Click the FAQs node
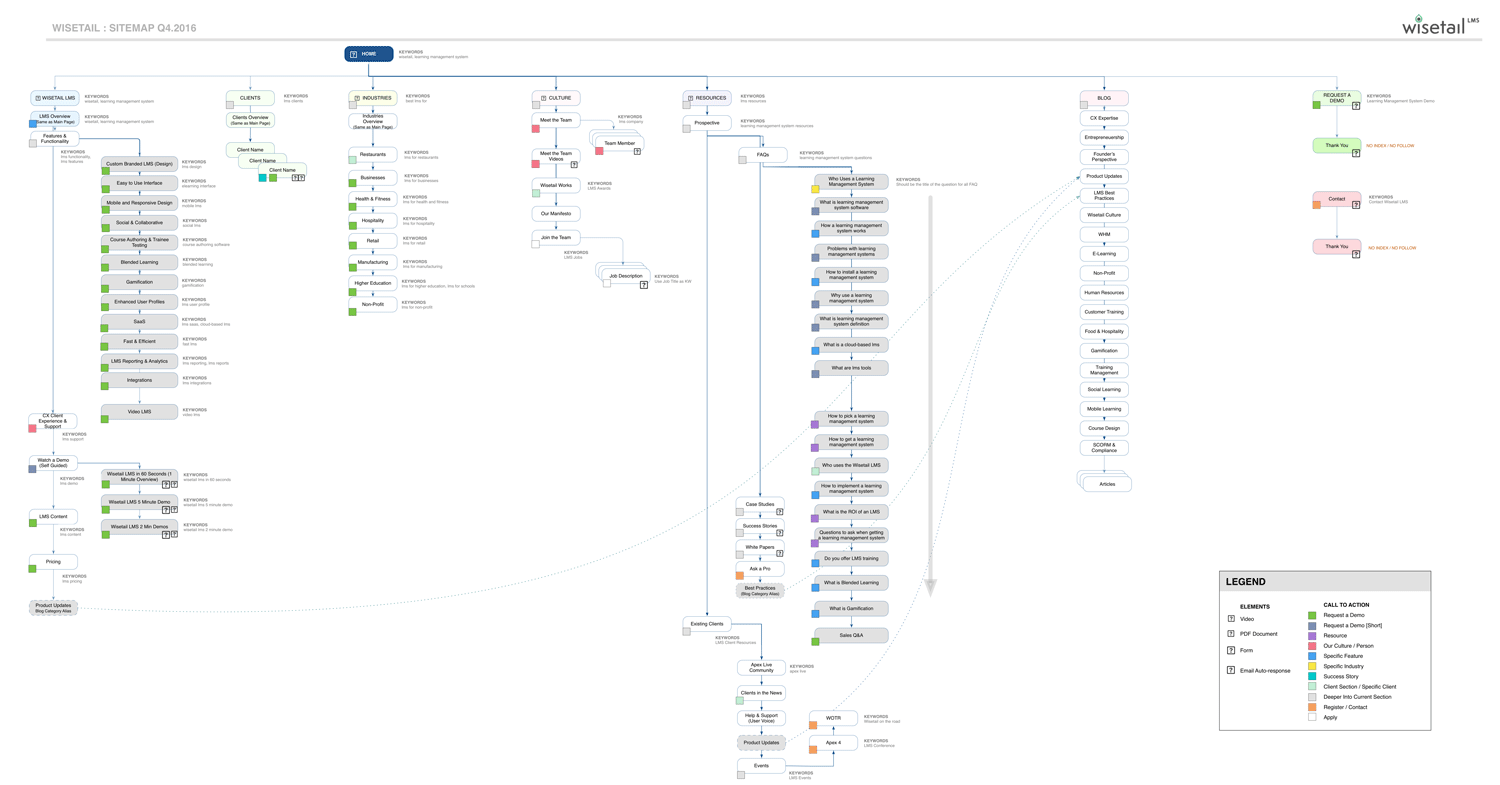This screenshot has width=1500, height=785. point(764,155)
